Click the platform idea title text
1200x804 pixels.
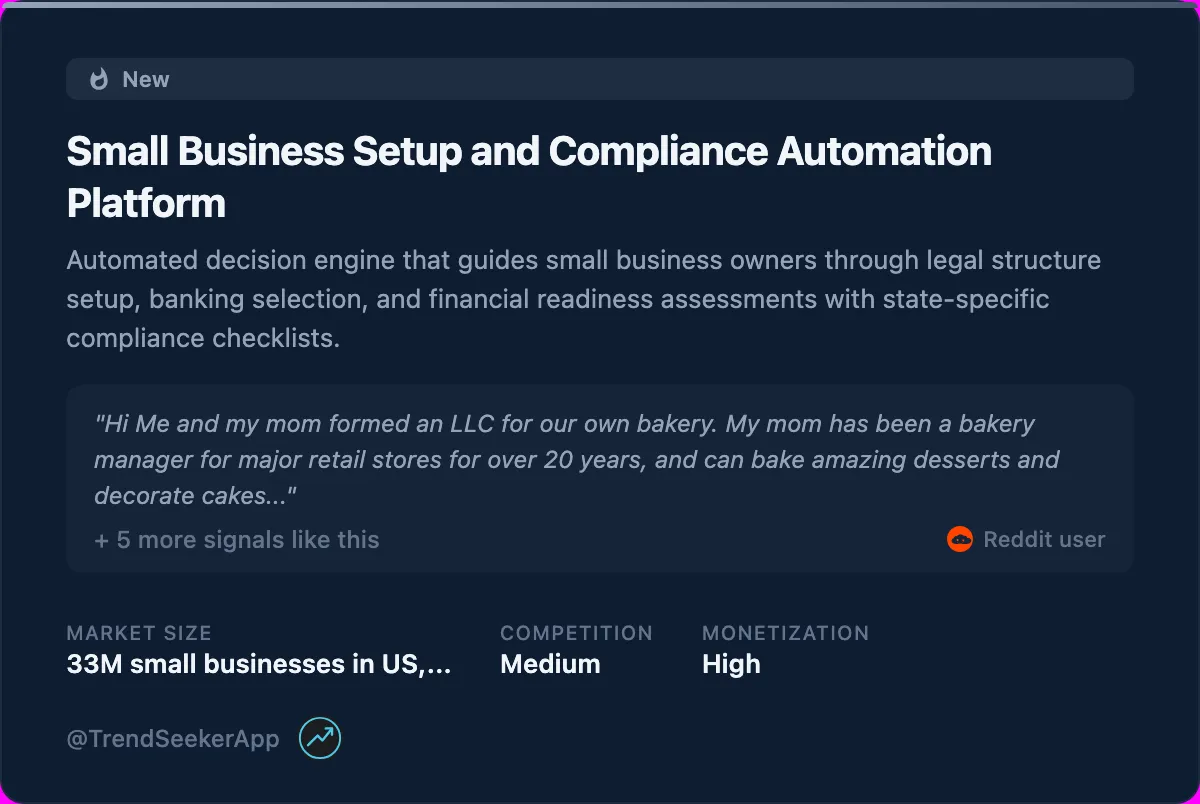point(528,176)
